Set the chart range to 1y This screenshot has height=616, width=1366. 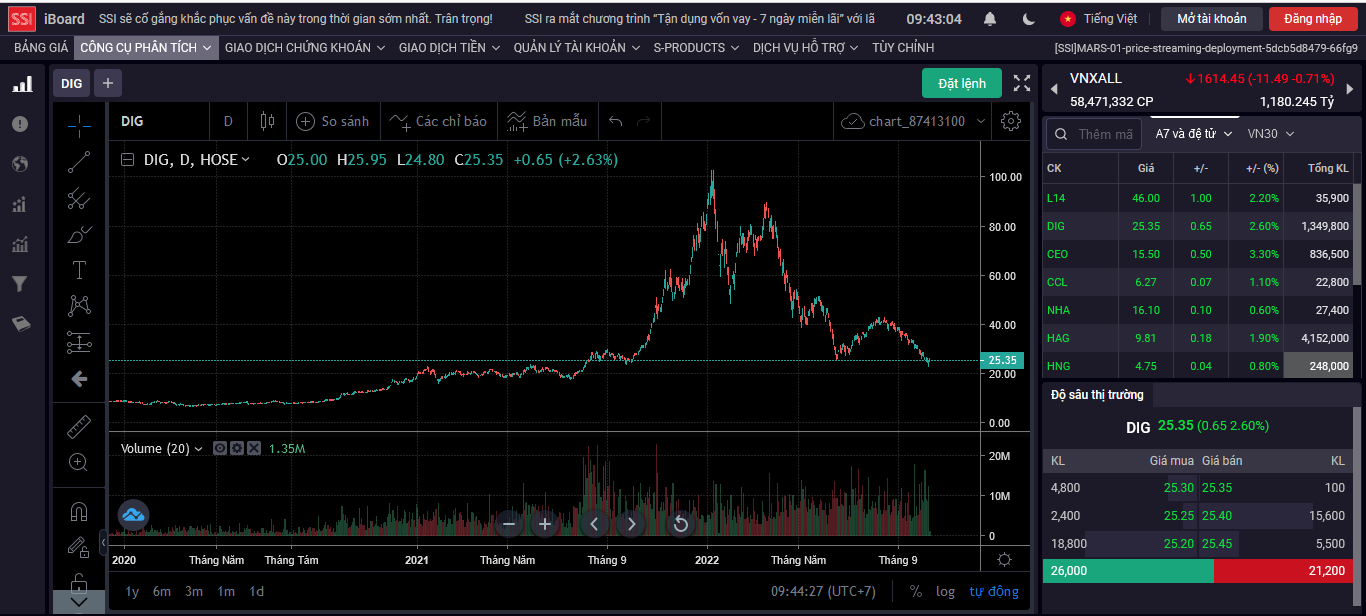click(132, 591)
